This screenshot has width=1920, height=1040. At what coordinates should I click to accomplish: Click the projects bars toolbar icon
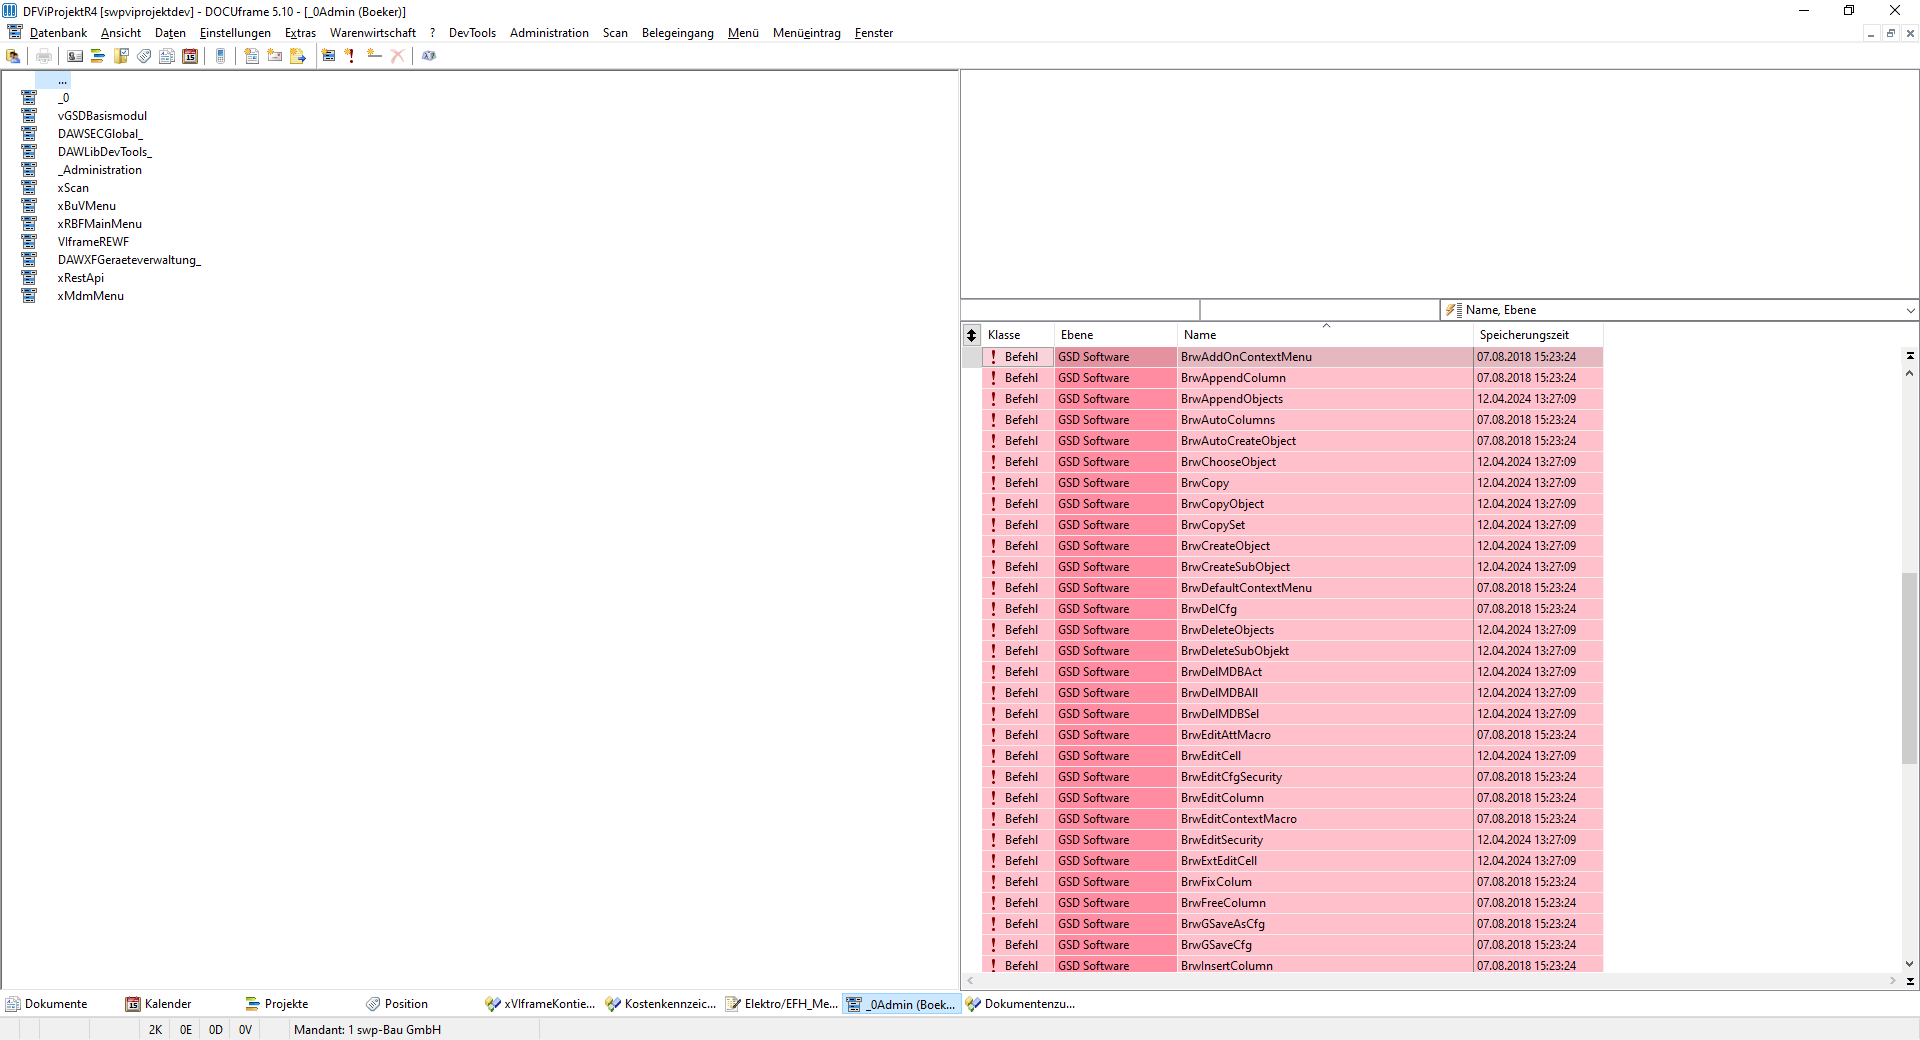98,56
